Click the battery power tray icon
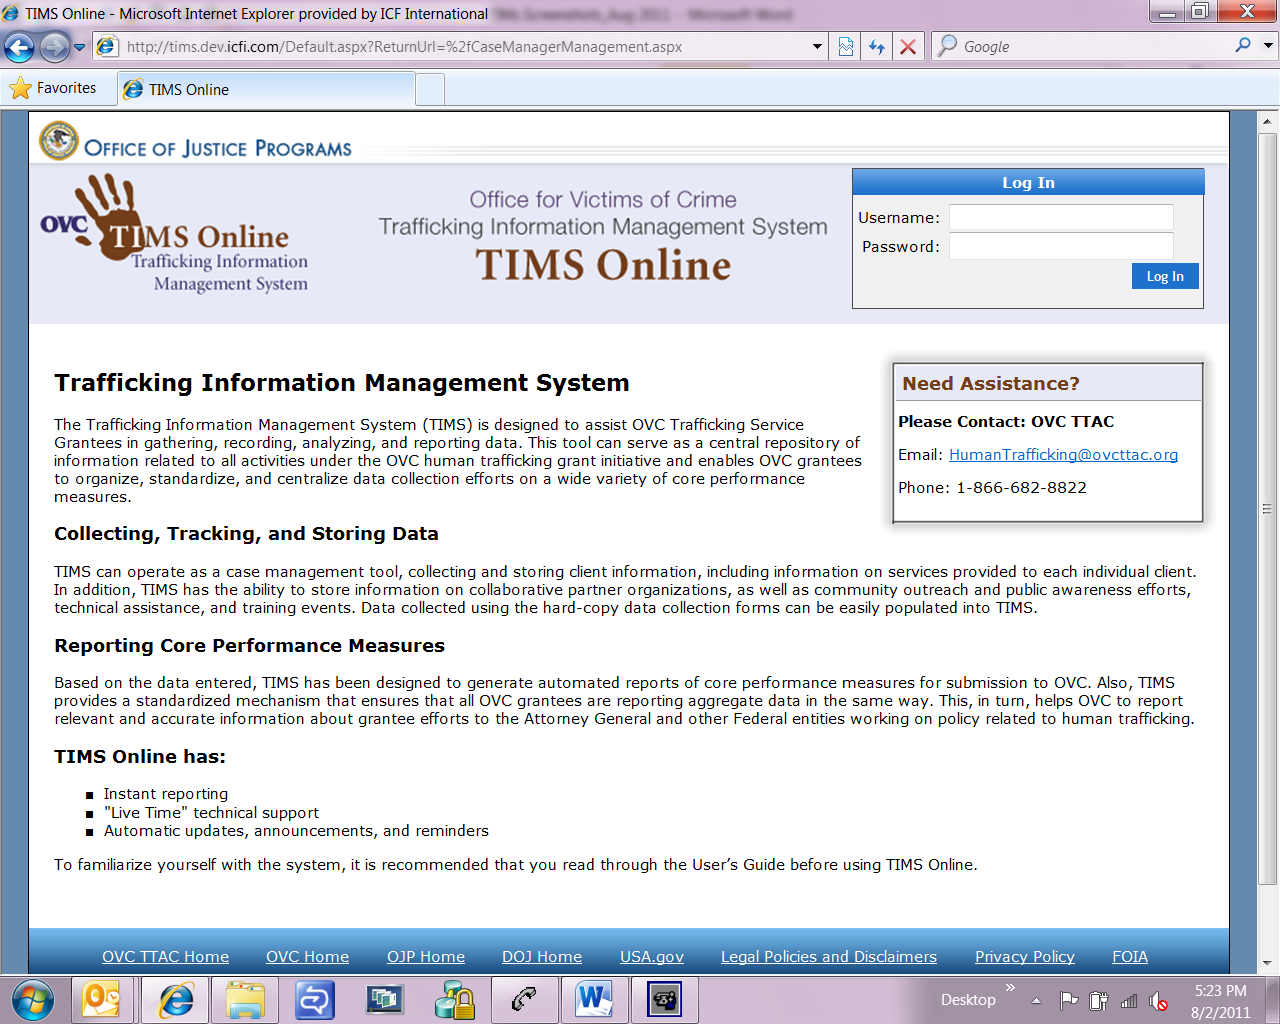 point(1099,1000)
